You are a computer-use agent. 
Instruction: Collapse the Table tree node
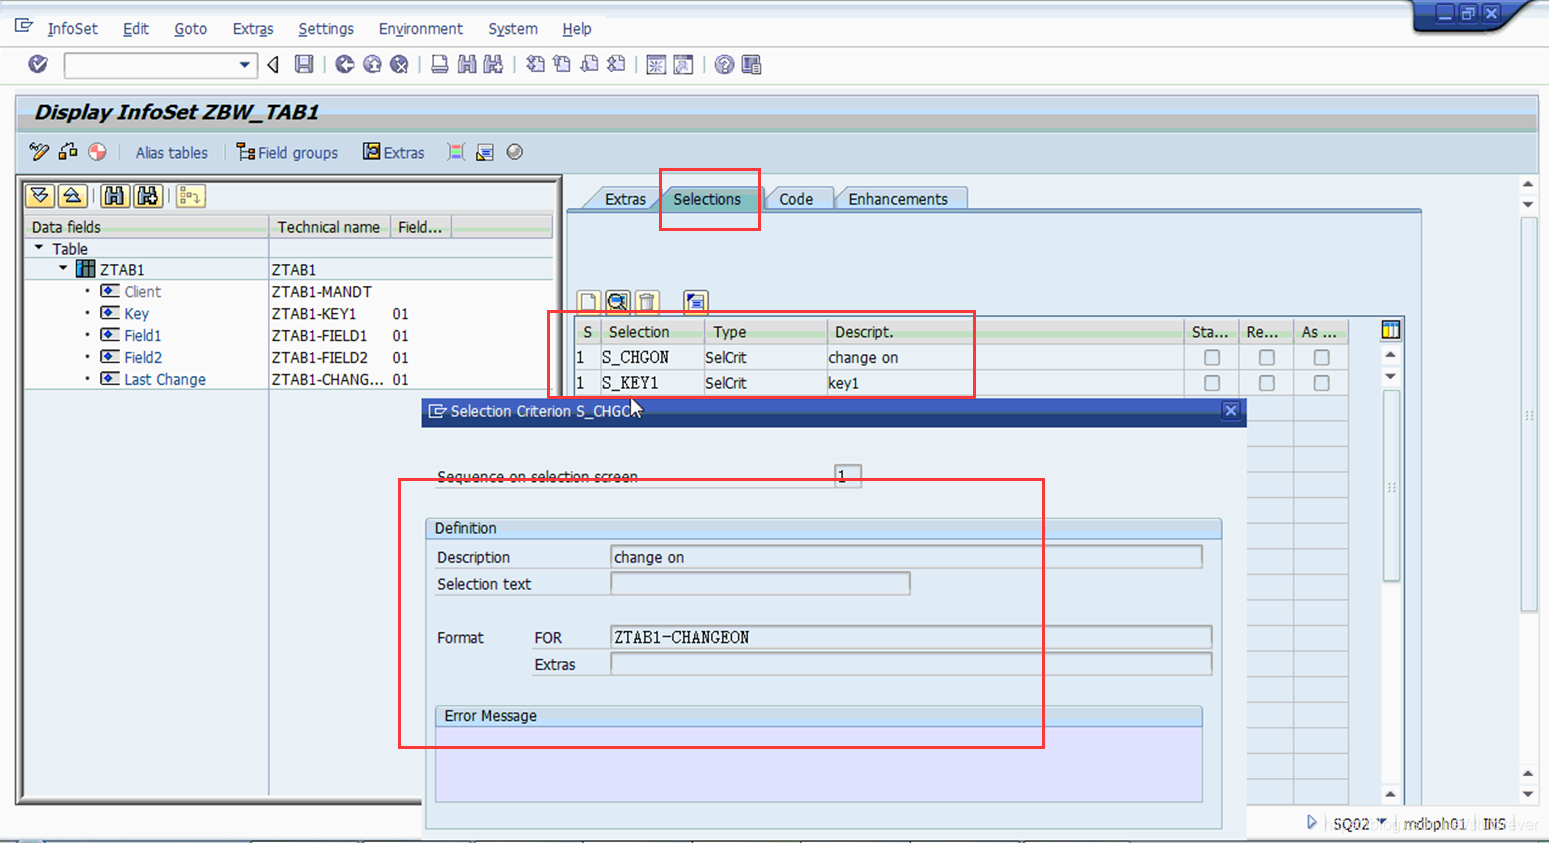39,248
